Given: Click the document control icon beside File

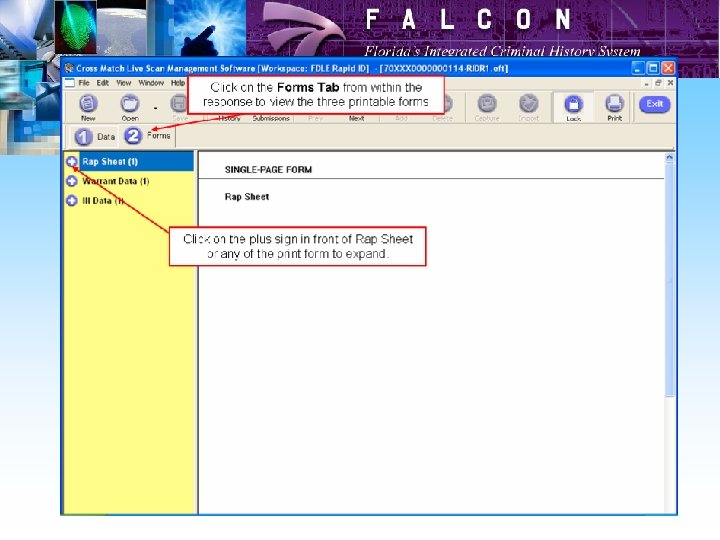Looking at the screenshot, I should click(69, 83).
